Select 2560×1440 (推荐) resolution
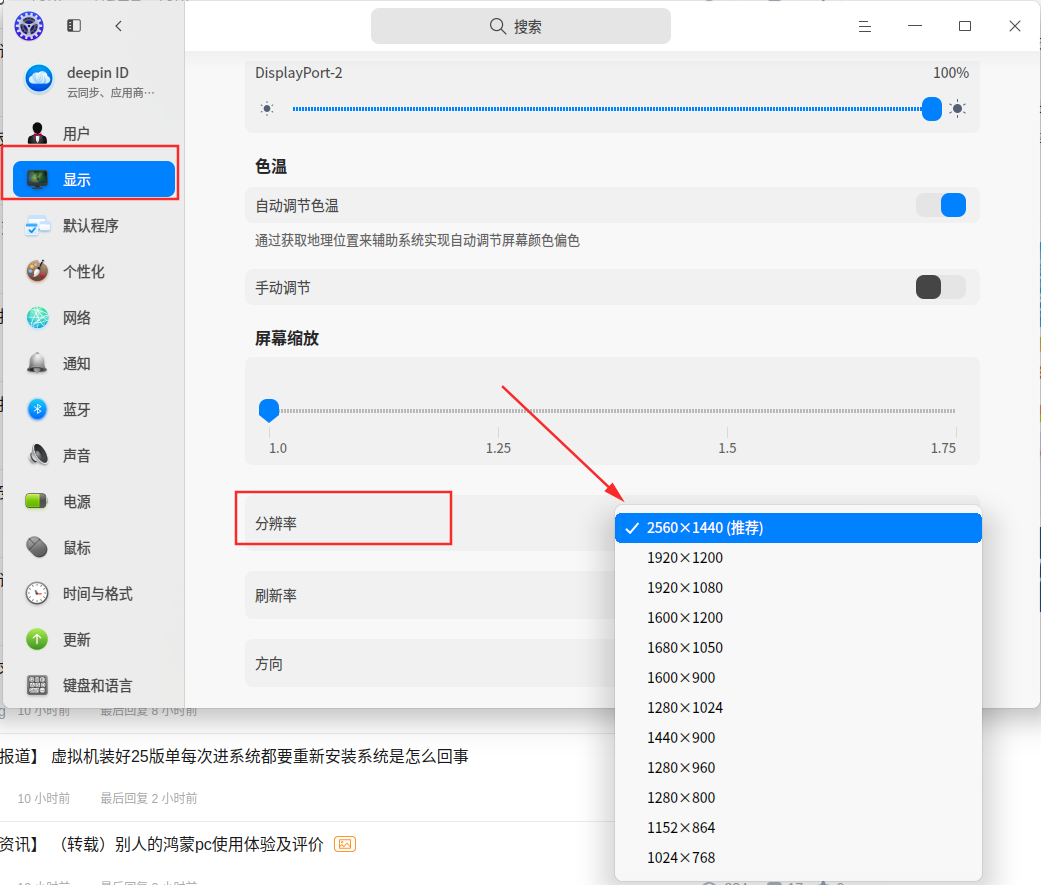 [798, 528]
